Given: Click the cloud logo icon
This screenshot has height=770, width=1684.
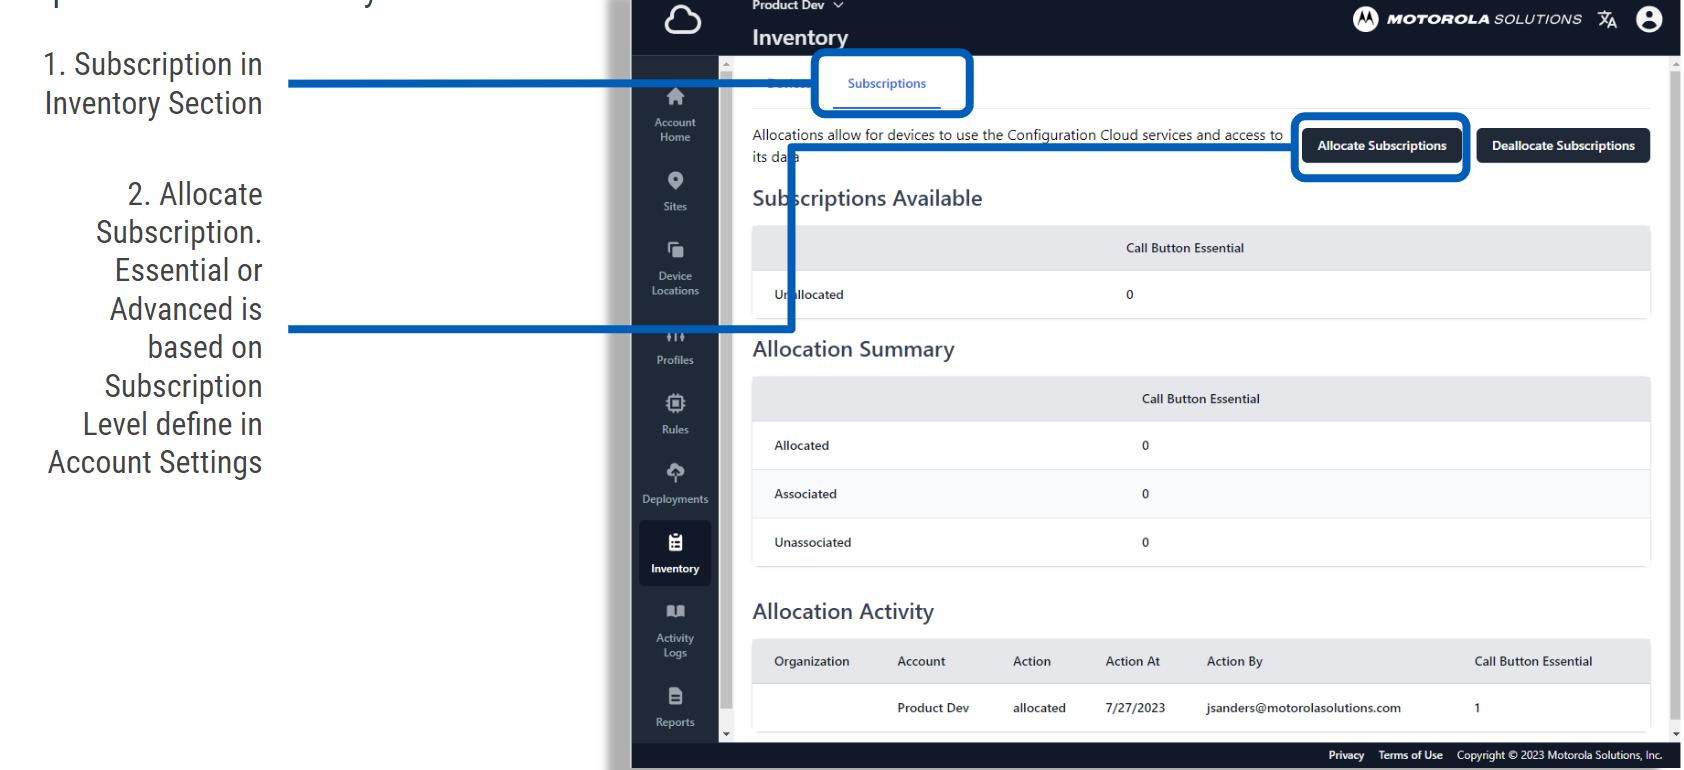Looking at the screenshot, I should coord(683,20).
